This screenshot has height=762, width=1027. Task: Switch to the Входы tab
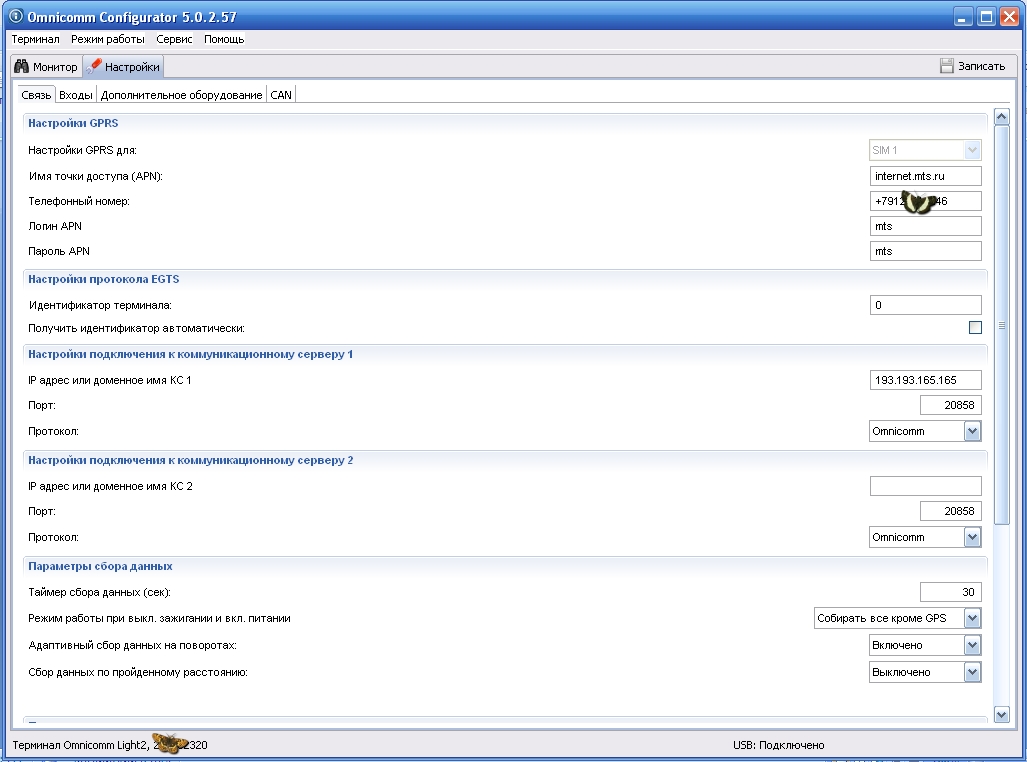76,95
